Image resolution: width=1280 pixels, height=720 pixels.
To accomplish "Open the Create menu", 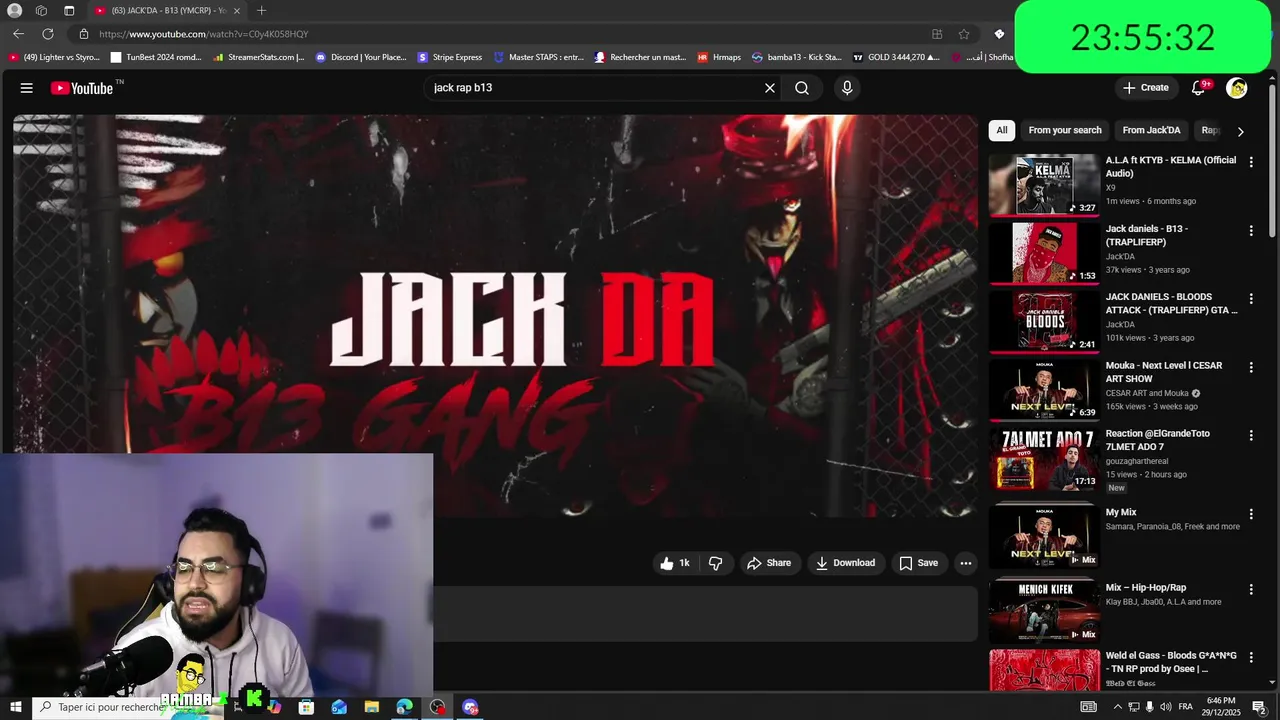I will [x=1146, y=88].
